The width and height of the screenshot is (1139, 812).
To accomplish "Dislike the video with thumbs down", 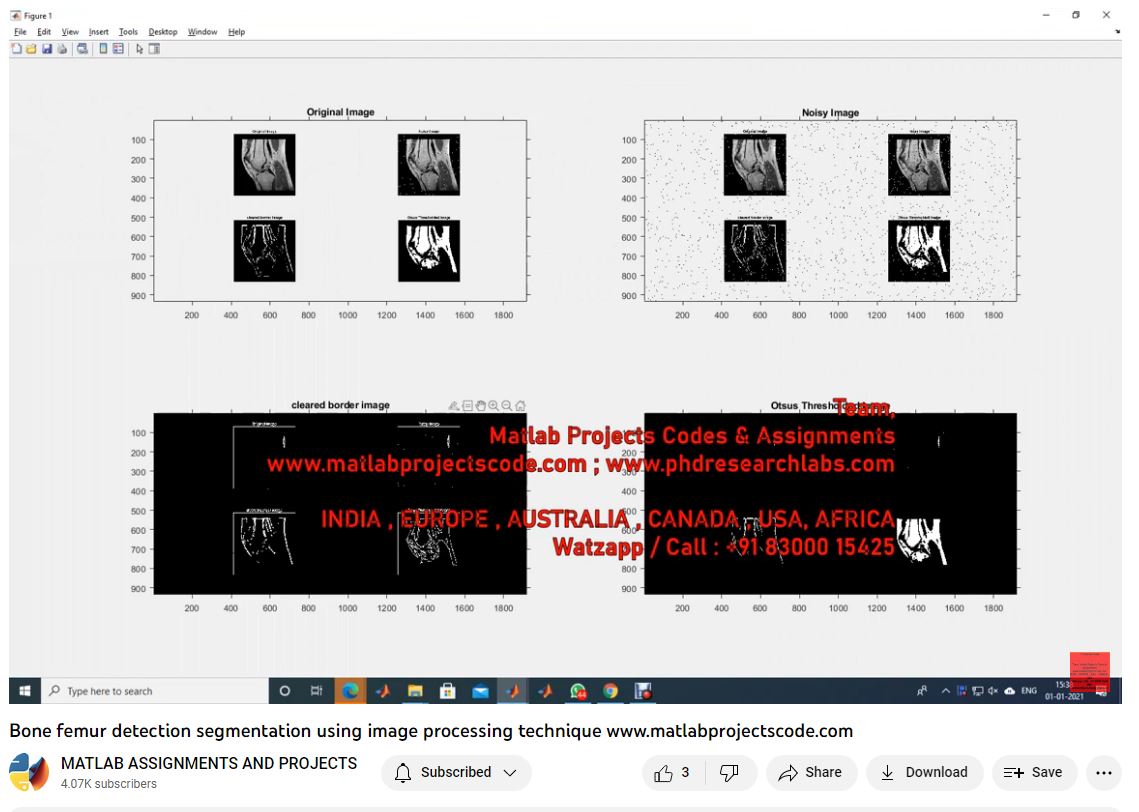I will [729, 772].
